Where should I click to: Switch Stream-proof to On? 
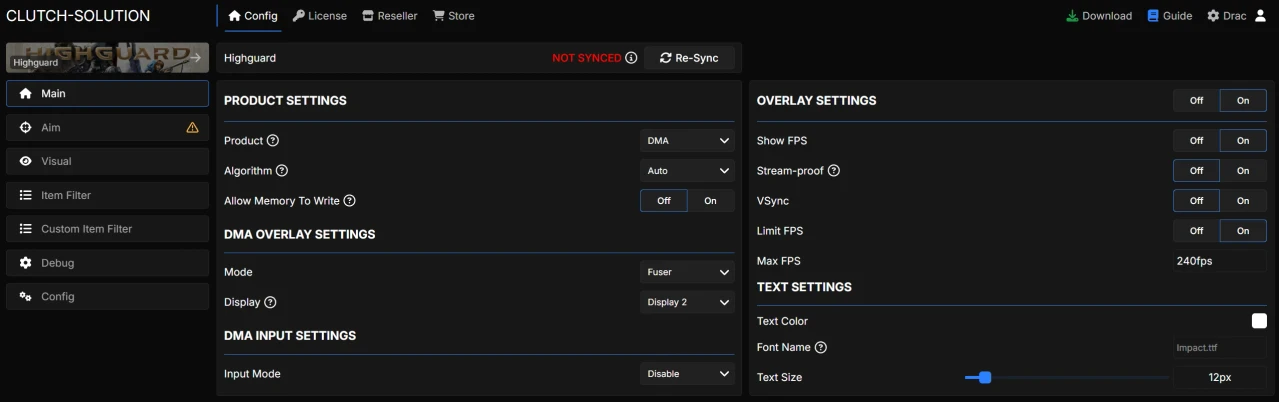tap(1243, 171)
